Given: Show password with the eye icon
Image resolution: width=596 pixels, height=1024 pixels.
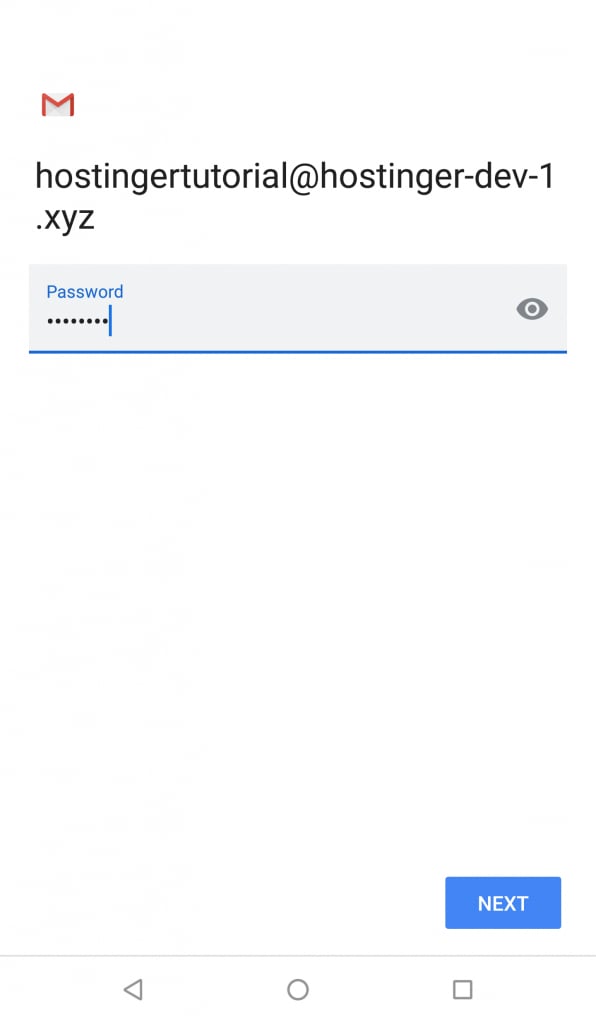Looking at the screenshot, I should click(532, 308).
